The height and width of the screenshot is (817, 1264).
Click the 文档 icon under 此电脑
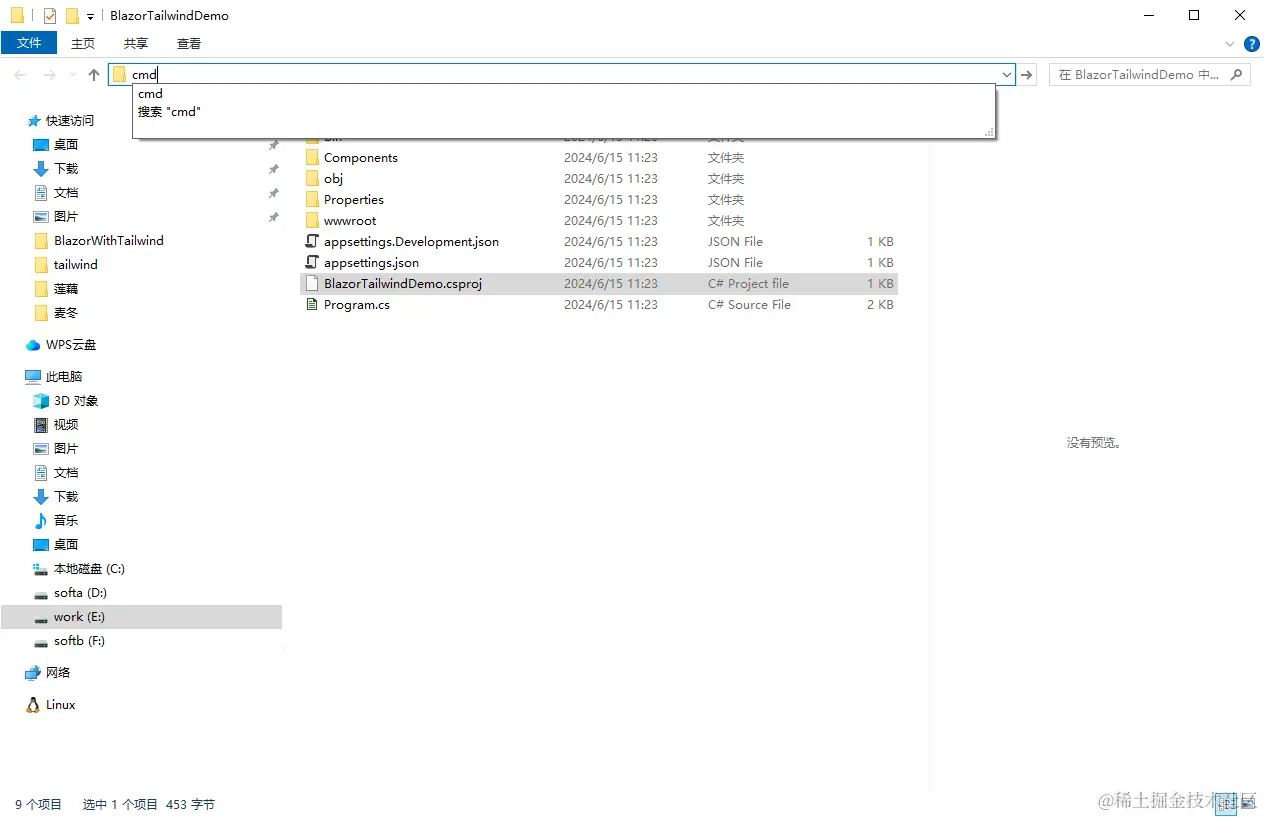pos(41,473)
